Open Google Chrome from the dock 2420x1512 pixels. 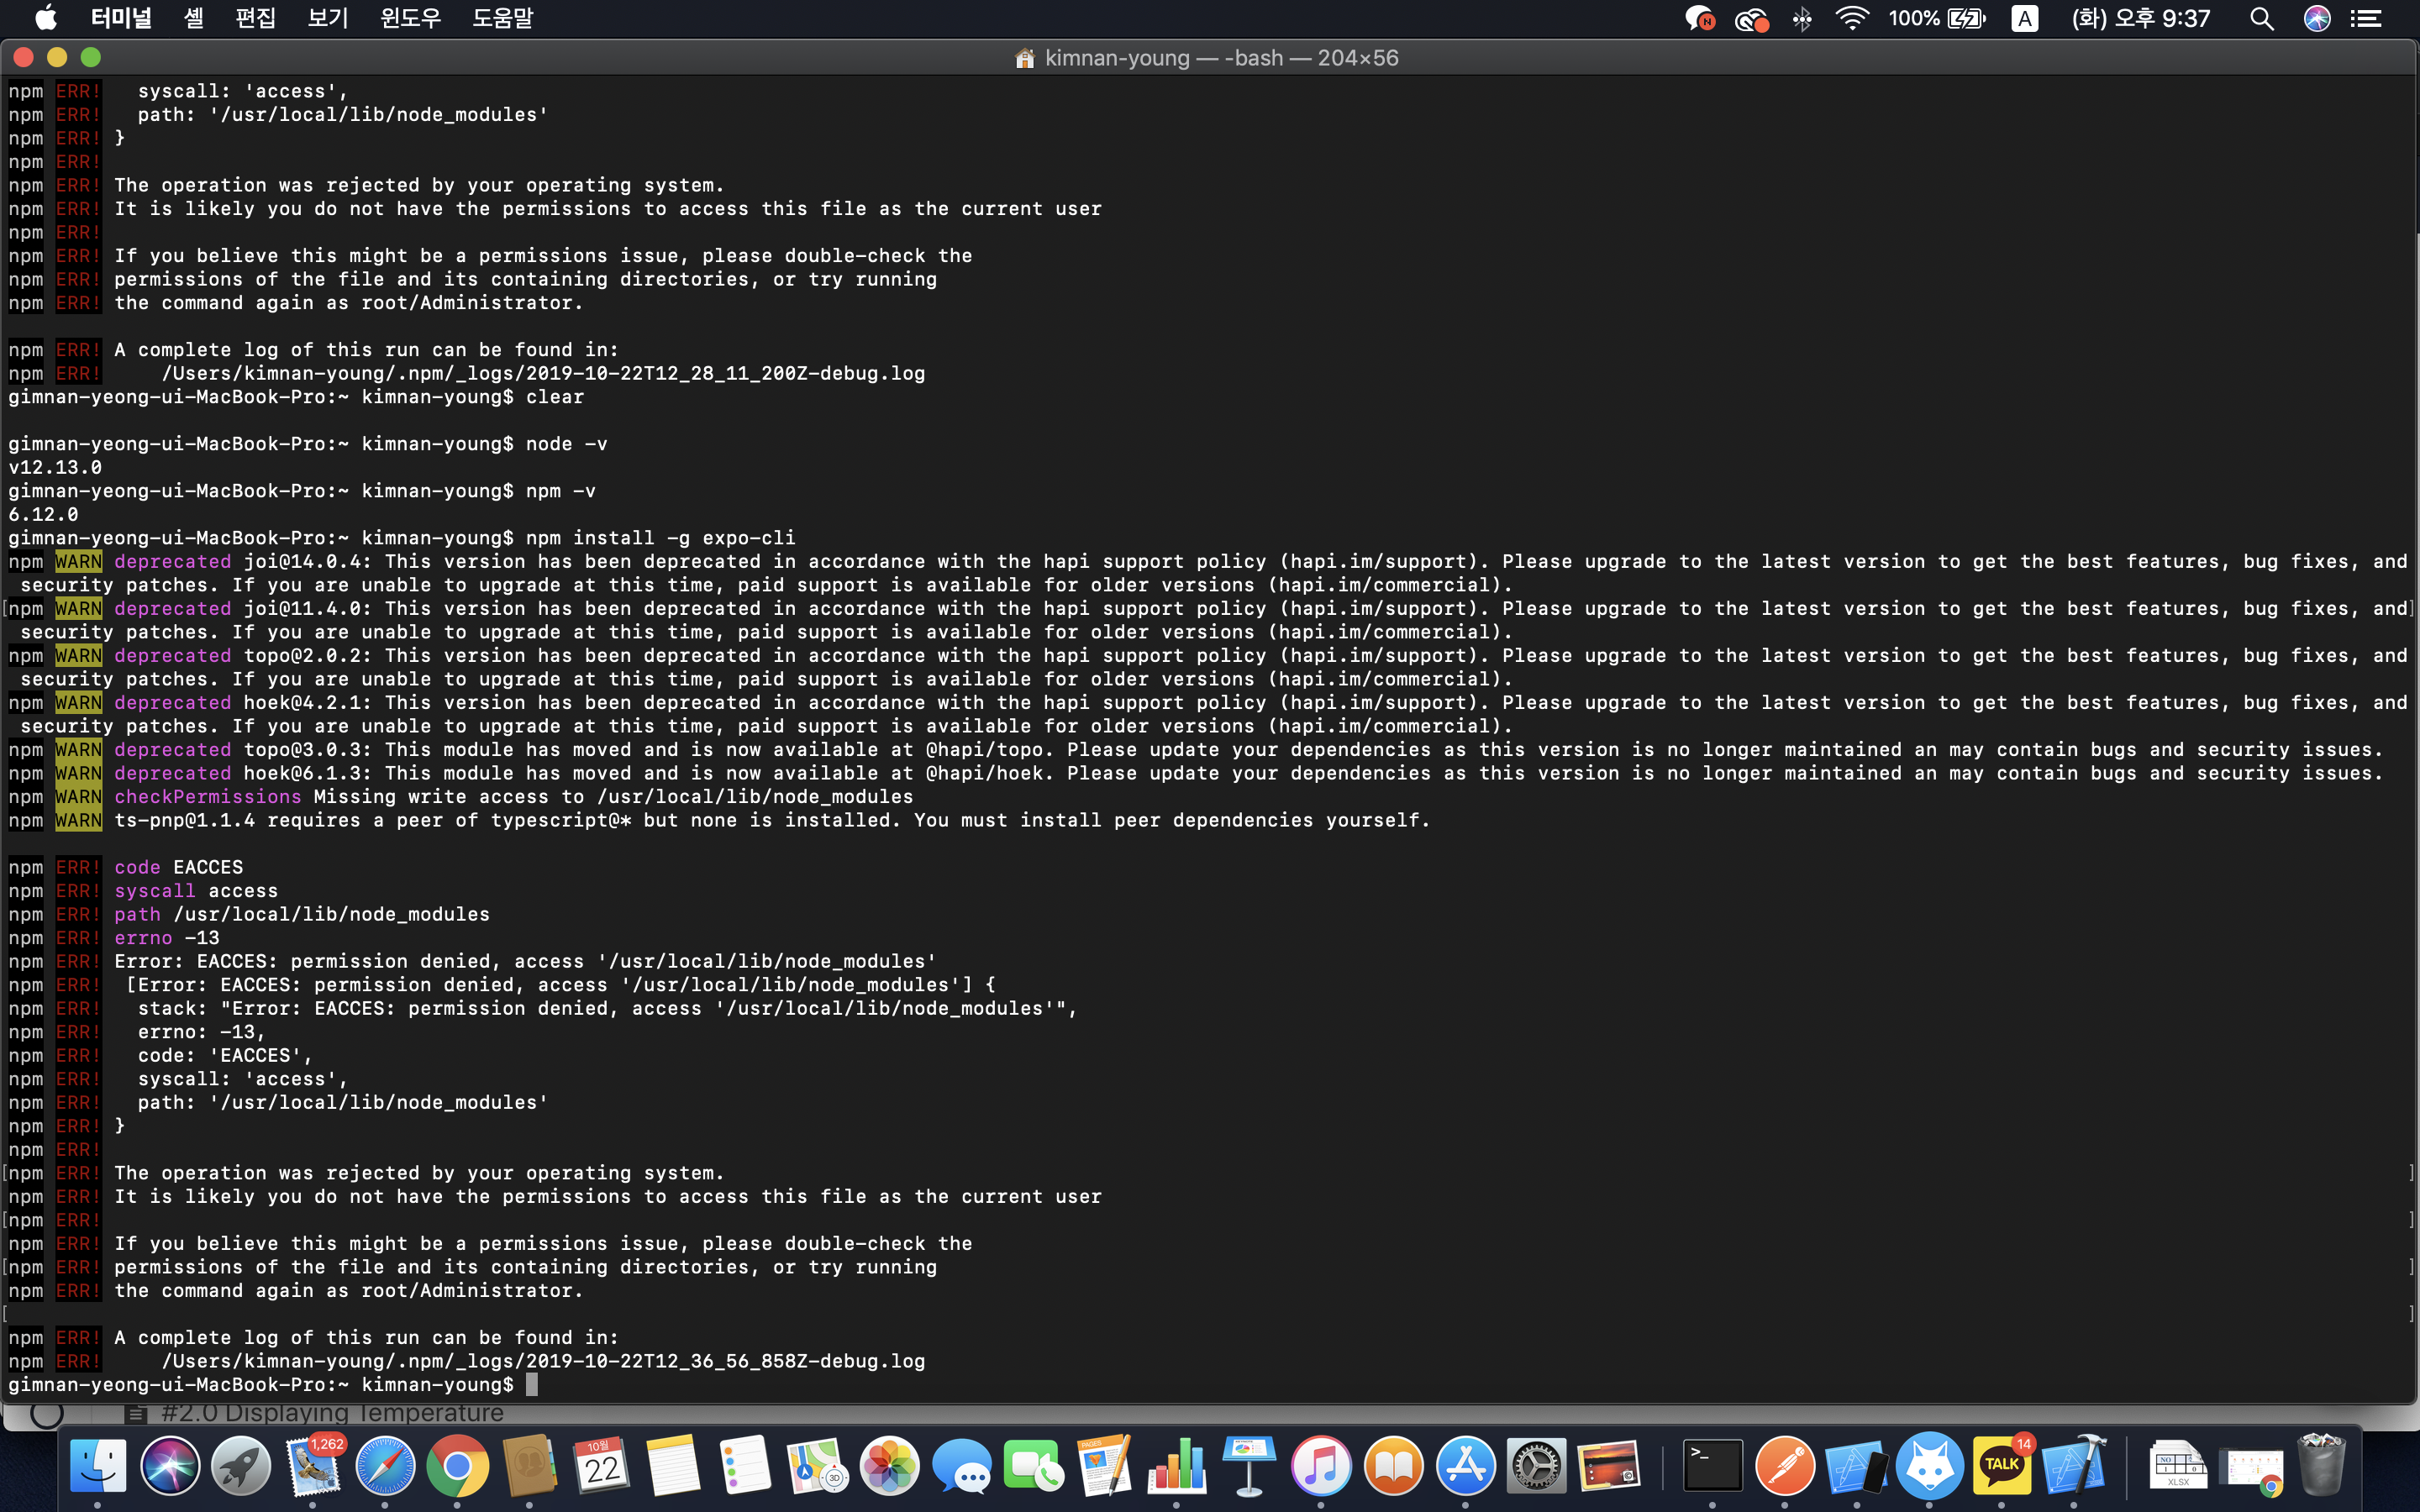pos(457,1466)
